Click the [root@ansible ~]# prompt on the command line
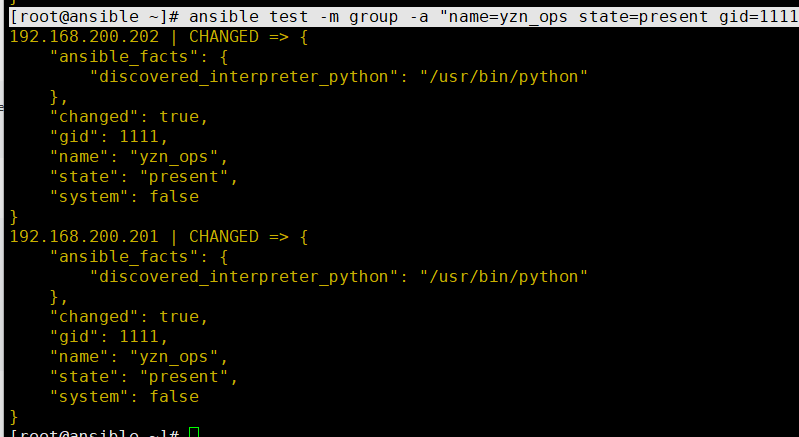The width and height of the screenshot is (799, 437). point(94,17)
